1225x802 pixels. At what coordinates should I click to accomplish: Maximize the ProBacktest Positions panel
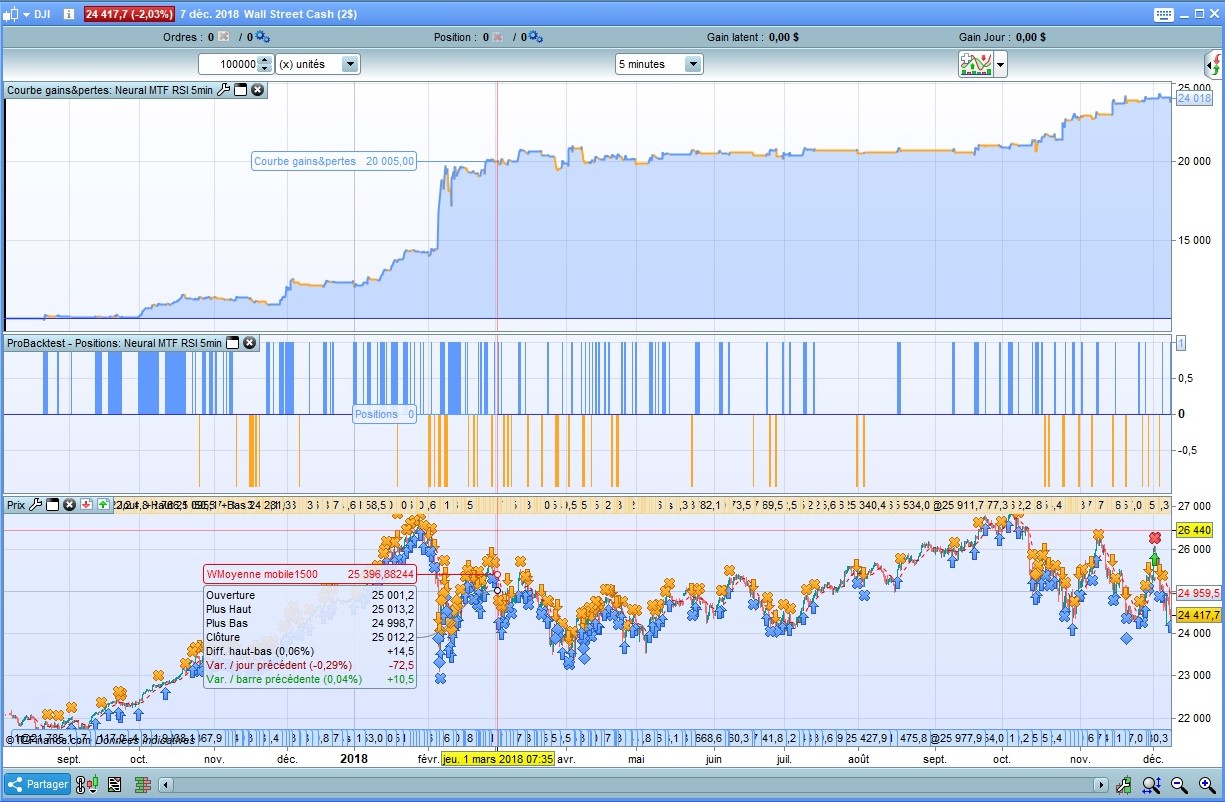(233, 343)
